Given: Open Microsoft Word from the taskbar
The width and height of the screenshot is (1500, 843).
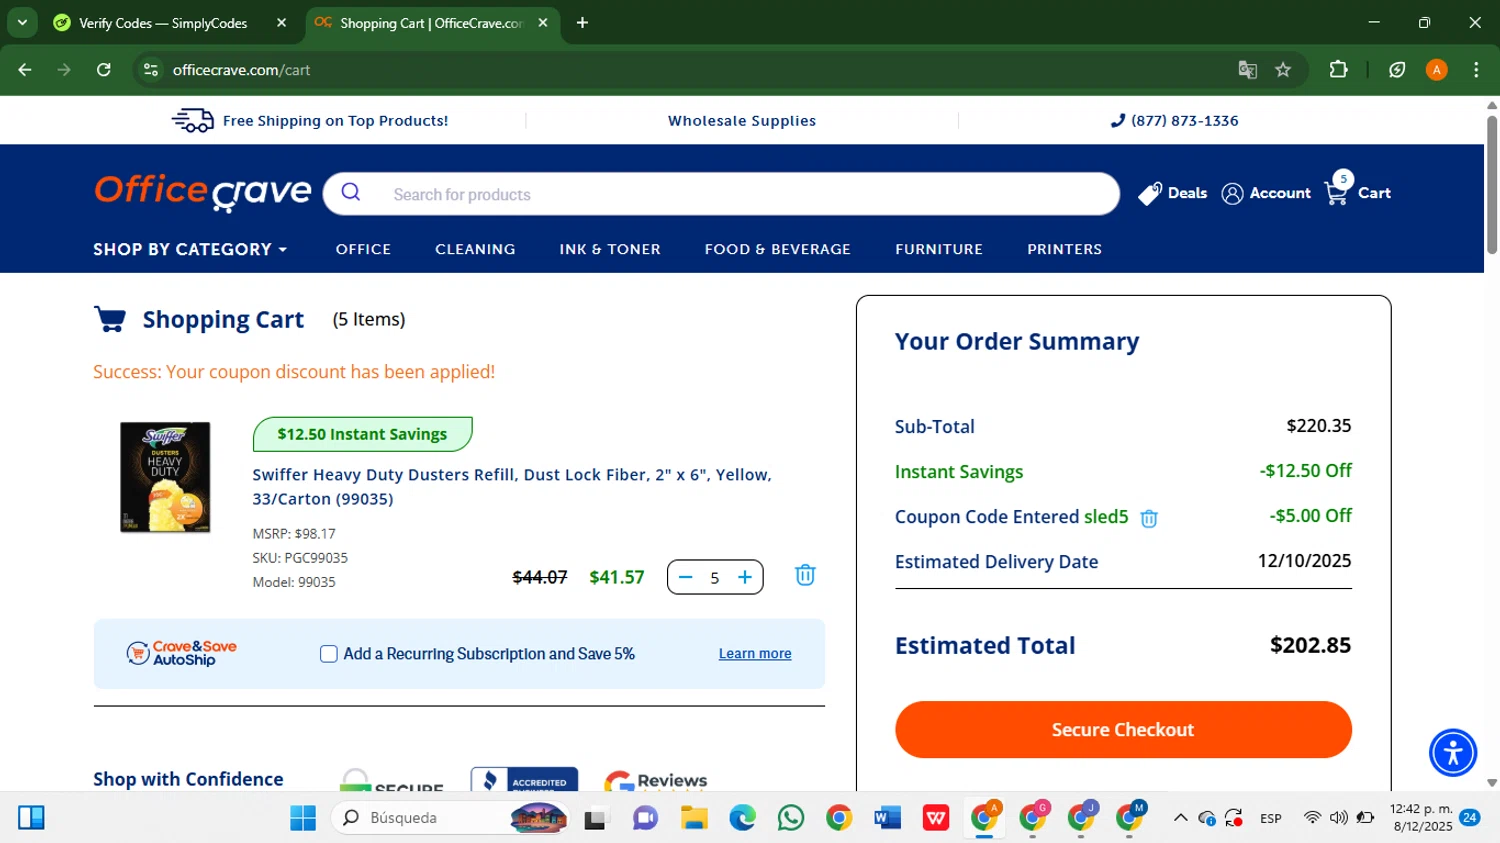Looking at the screenshot, I should click(887, 818).
